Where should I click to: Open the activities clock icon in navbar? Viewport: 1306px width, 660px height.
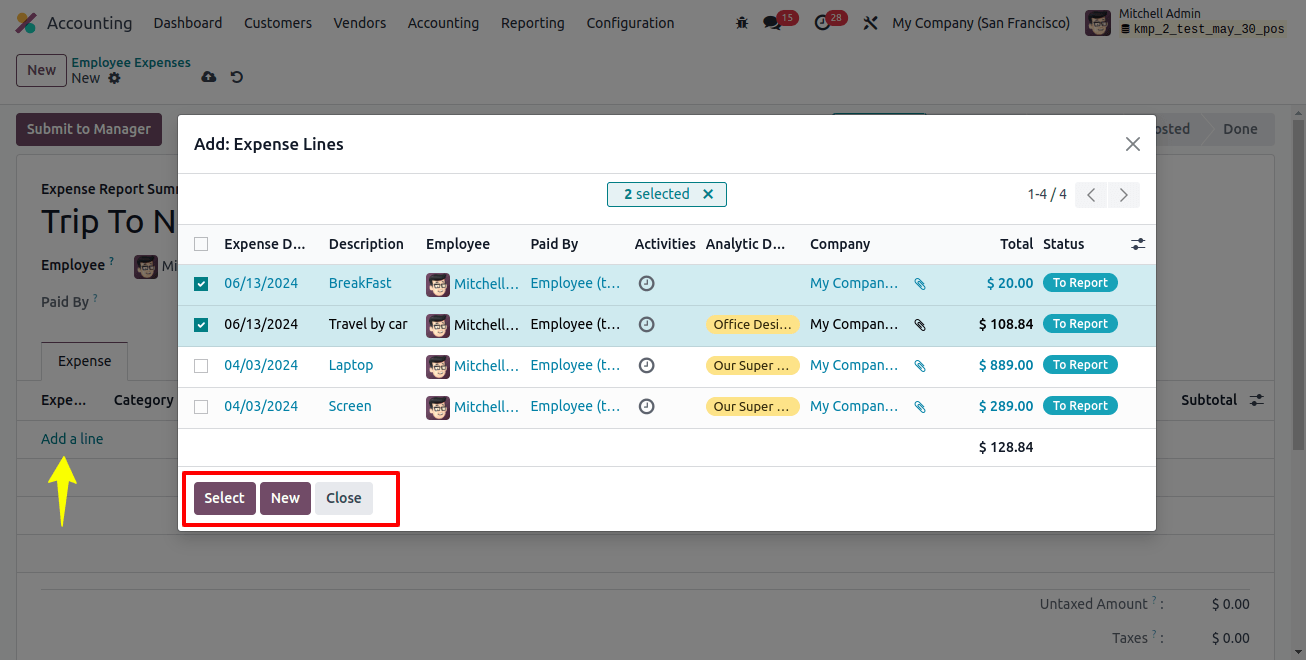tap(822, 22)
